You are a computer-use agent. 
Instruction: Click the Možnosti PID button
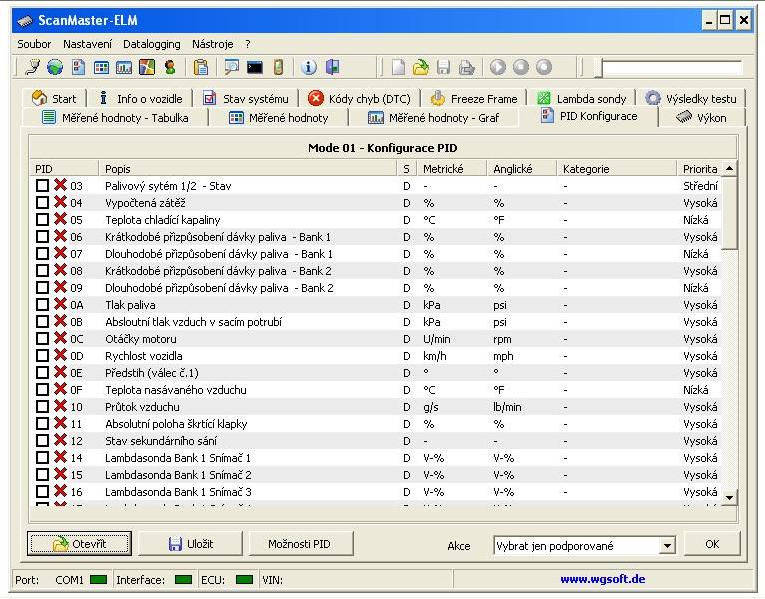[301, 543]
